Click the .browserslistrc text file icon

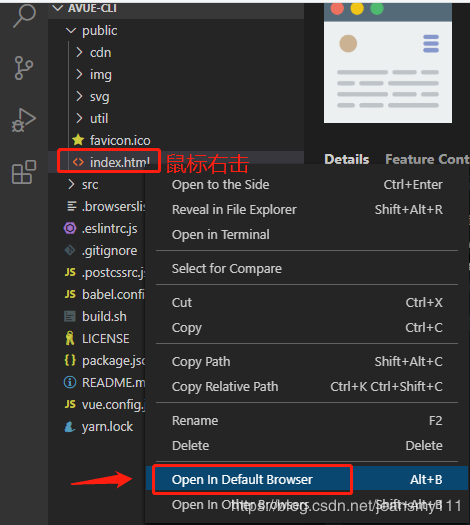click(72, 206)
